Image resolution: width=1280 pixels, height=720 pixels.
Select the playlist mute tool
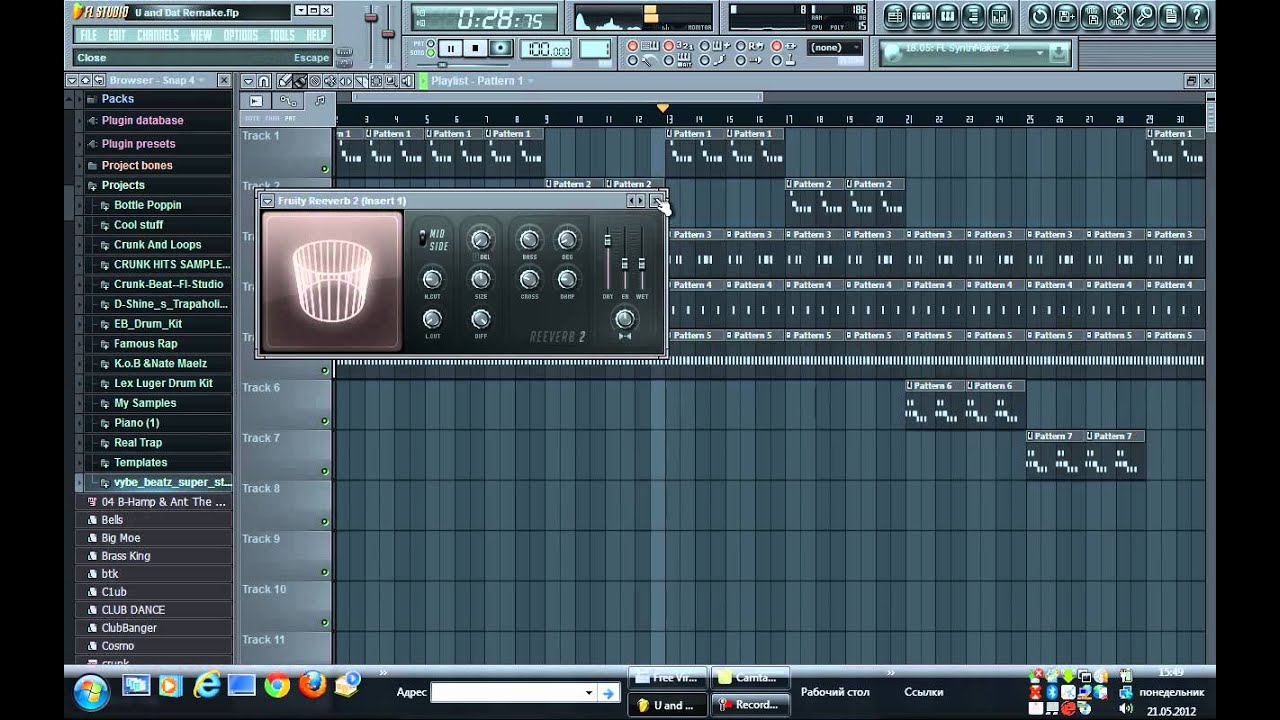coord(330,81)
